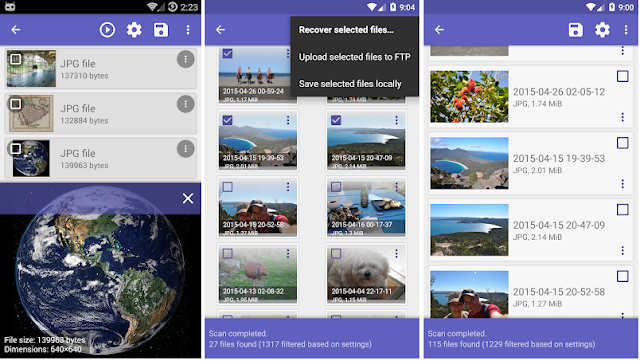Image resolution: width=640 pixels, height=361 pixels.
Task: Open options for 132884 bytes JPG file
Action: tap(185, 104)
